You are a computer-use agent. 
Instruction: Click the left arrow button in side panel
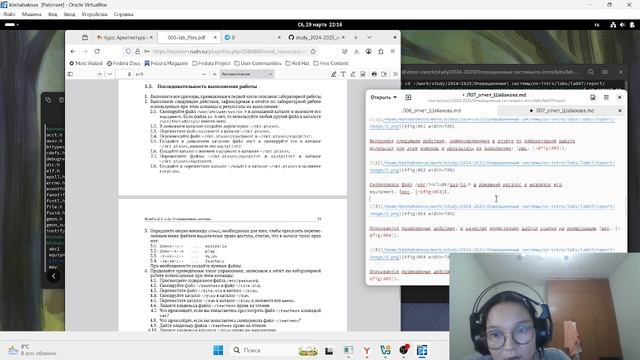[x=53, y=276]
